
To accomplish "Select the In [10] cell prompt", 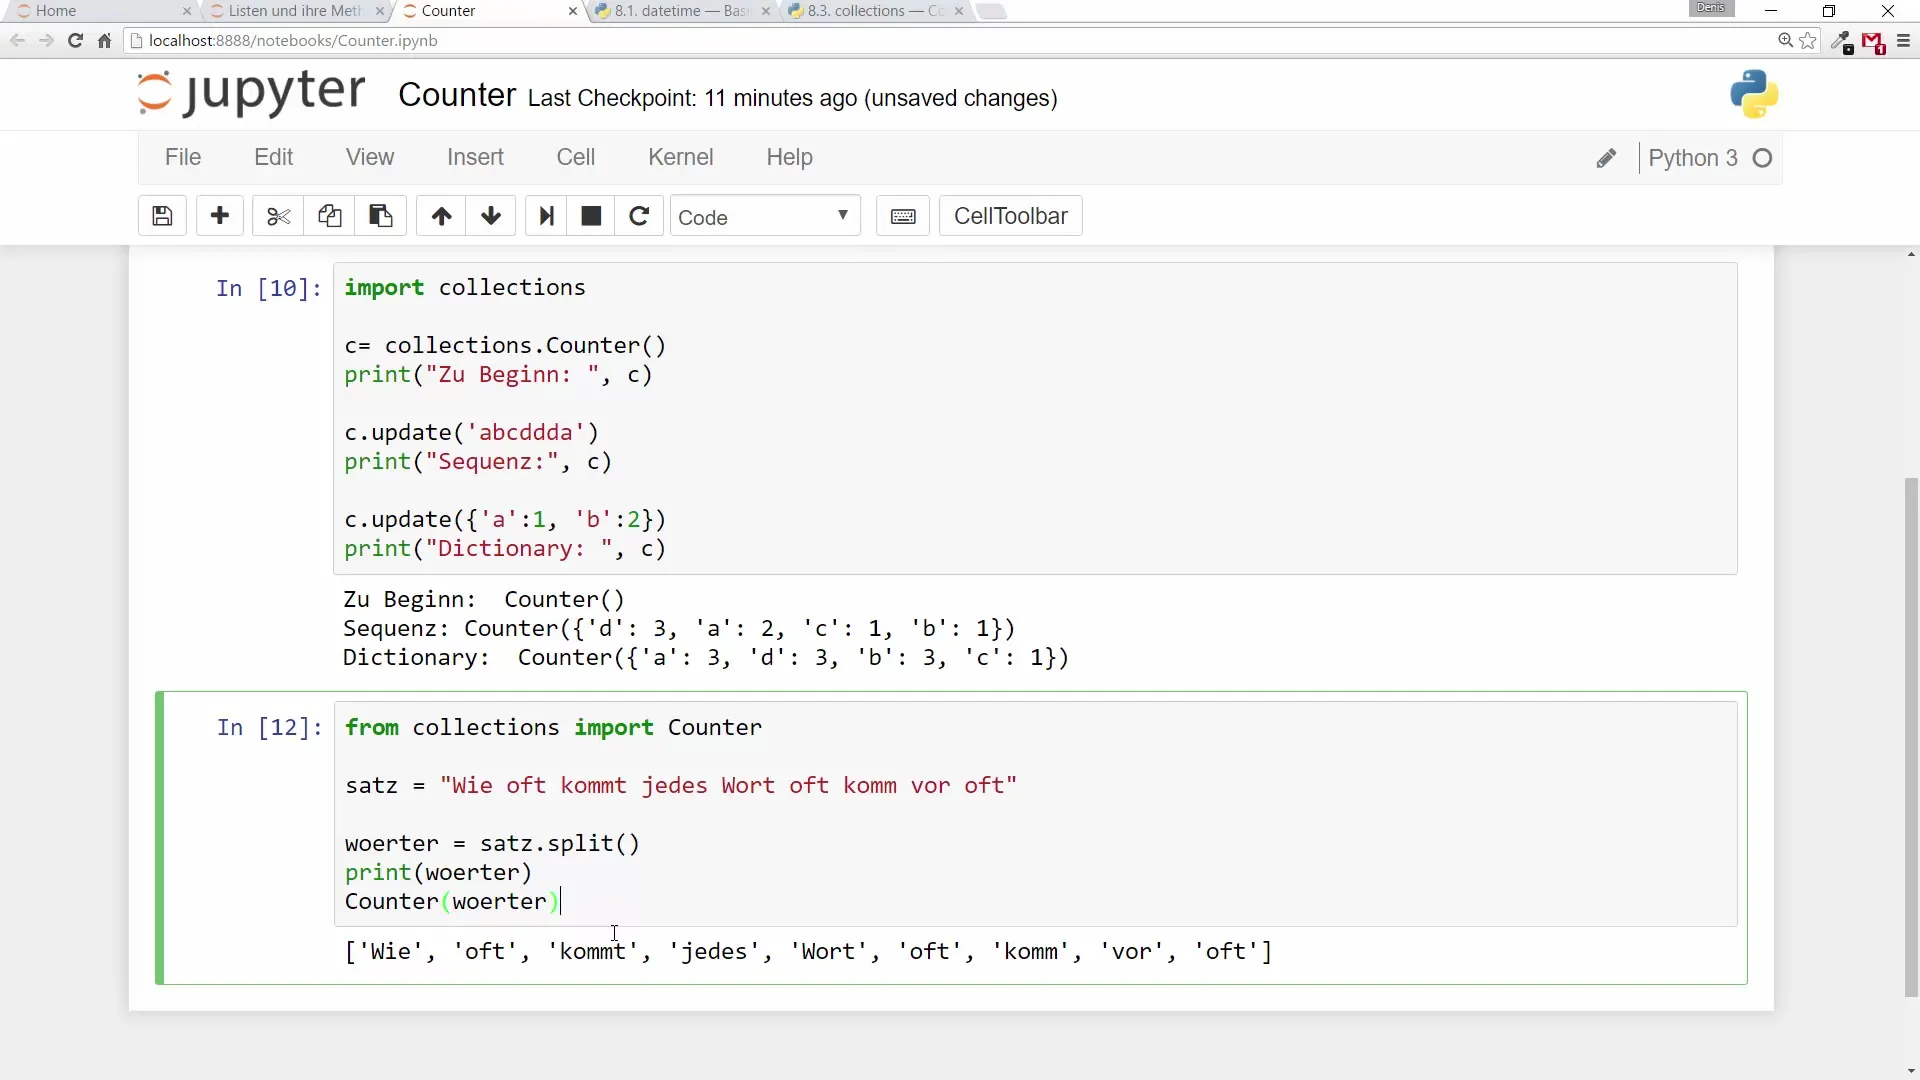I will click(268, 288).
